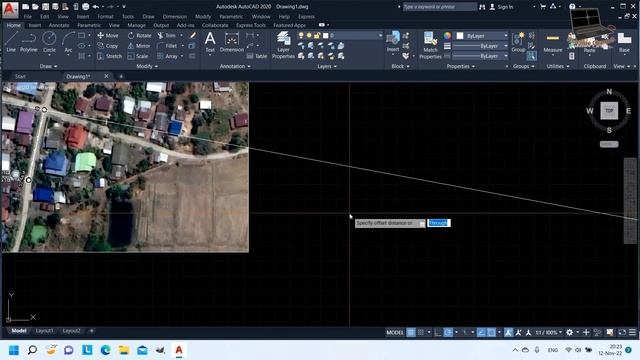
Task: Click the Table tool
Action: (x=257, y=56)
